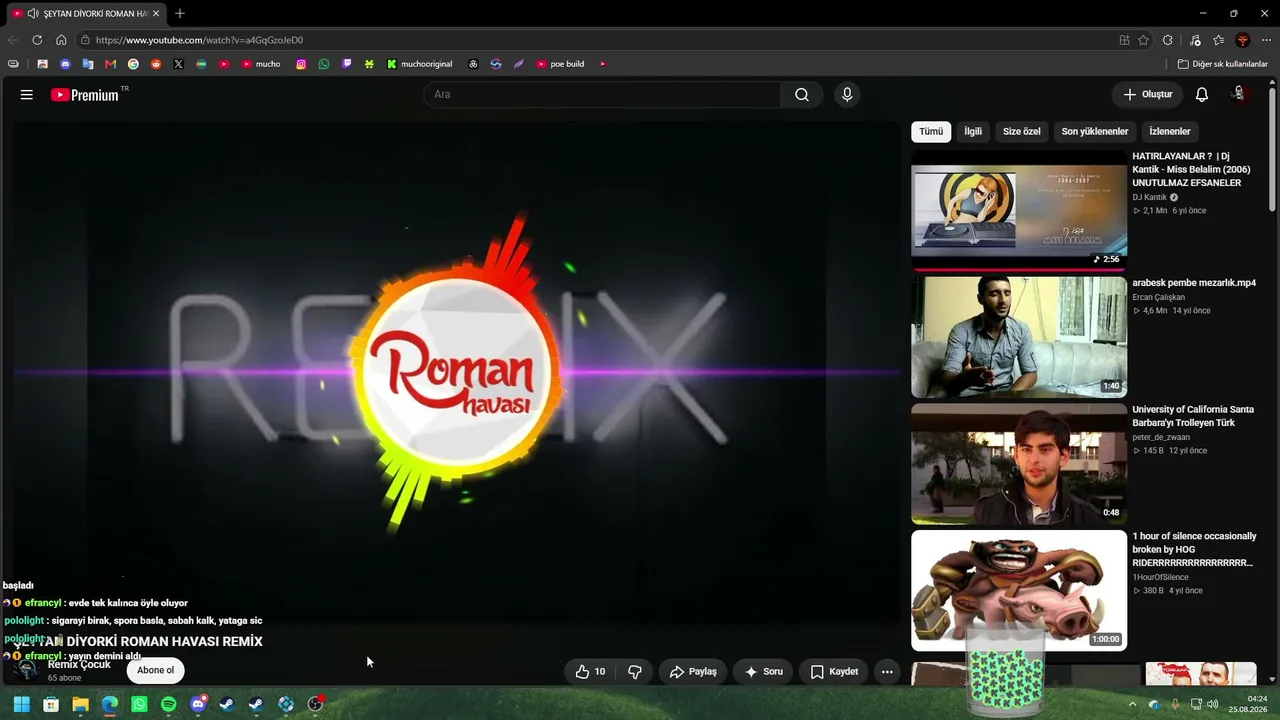Open arabesk pembe mezarlık video thumbnail
This screenshot has height=720, width=1280.
coord(1019,337)
